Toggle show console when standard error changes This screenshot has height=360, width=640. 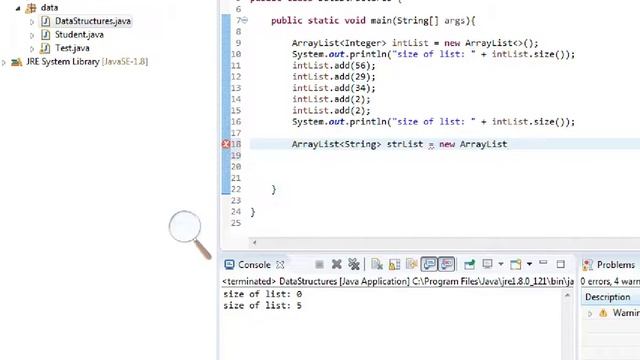point(447,264)
